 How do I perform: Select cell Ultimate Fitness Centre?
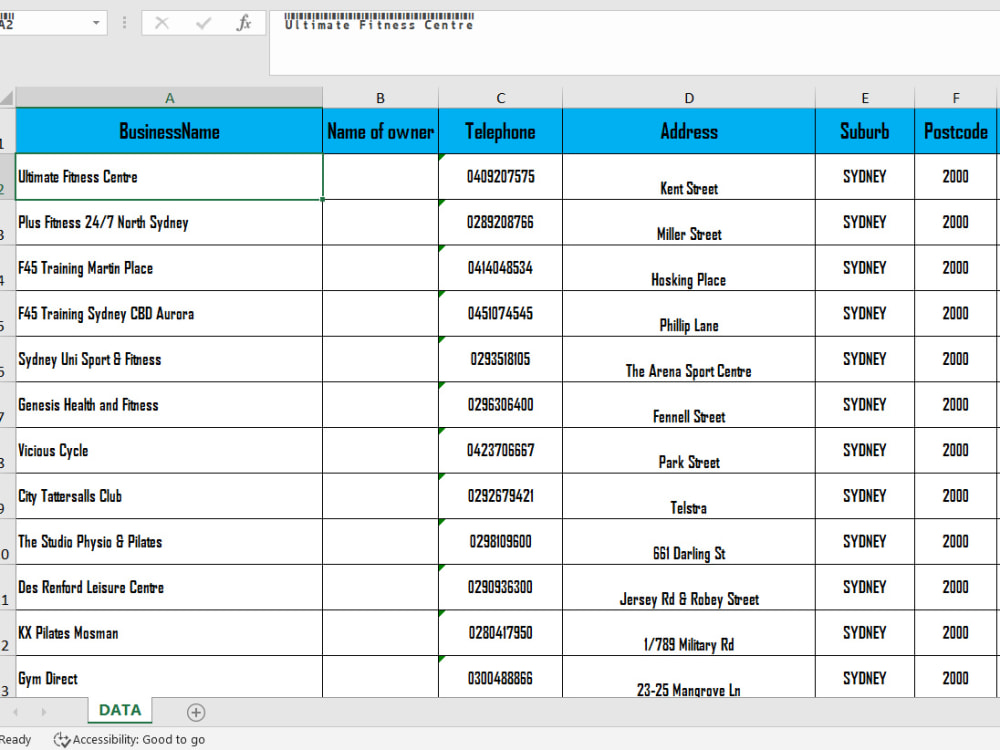tap(169, 177)
